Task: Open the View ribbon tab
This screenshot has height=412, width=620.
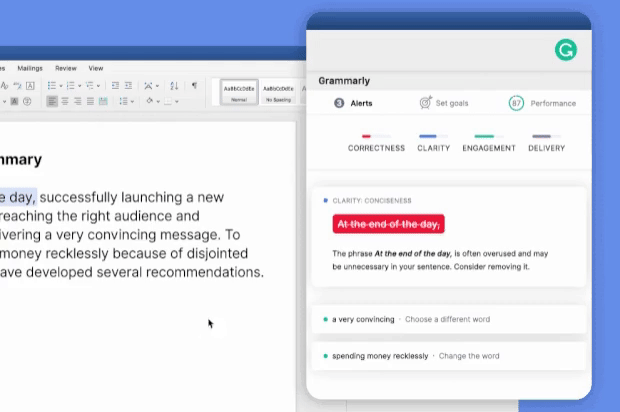Action: click(96, 68)
